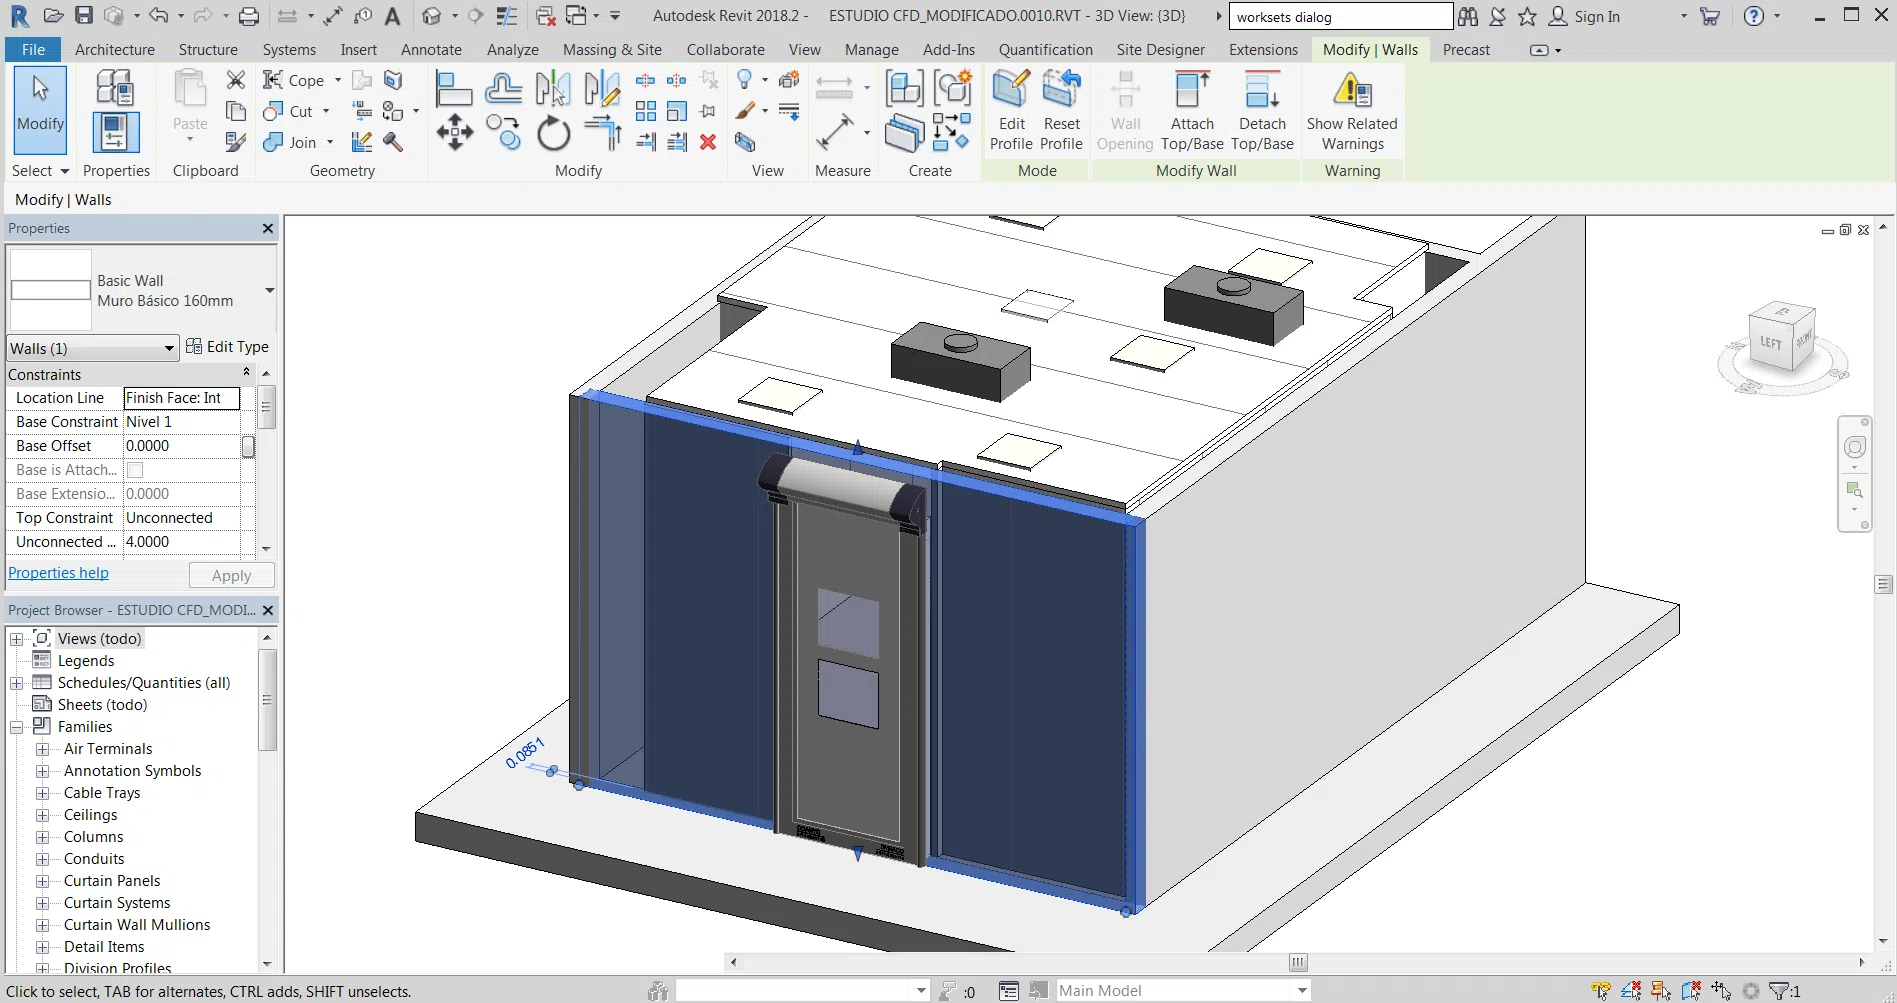Click the Align tool
The image size is (1897, 1003).
point(455,88)
